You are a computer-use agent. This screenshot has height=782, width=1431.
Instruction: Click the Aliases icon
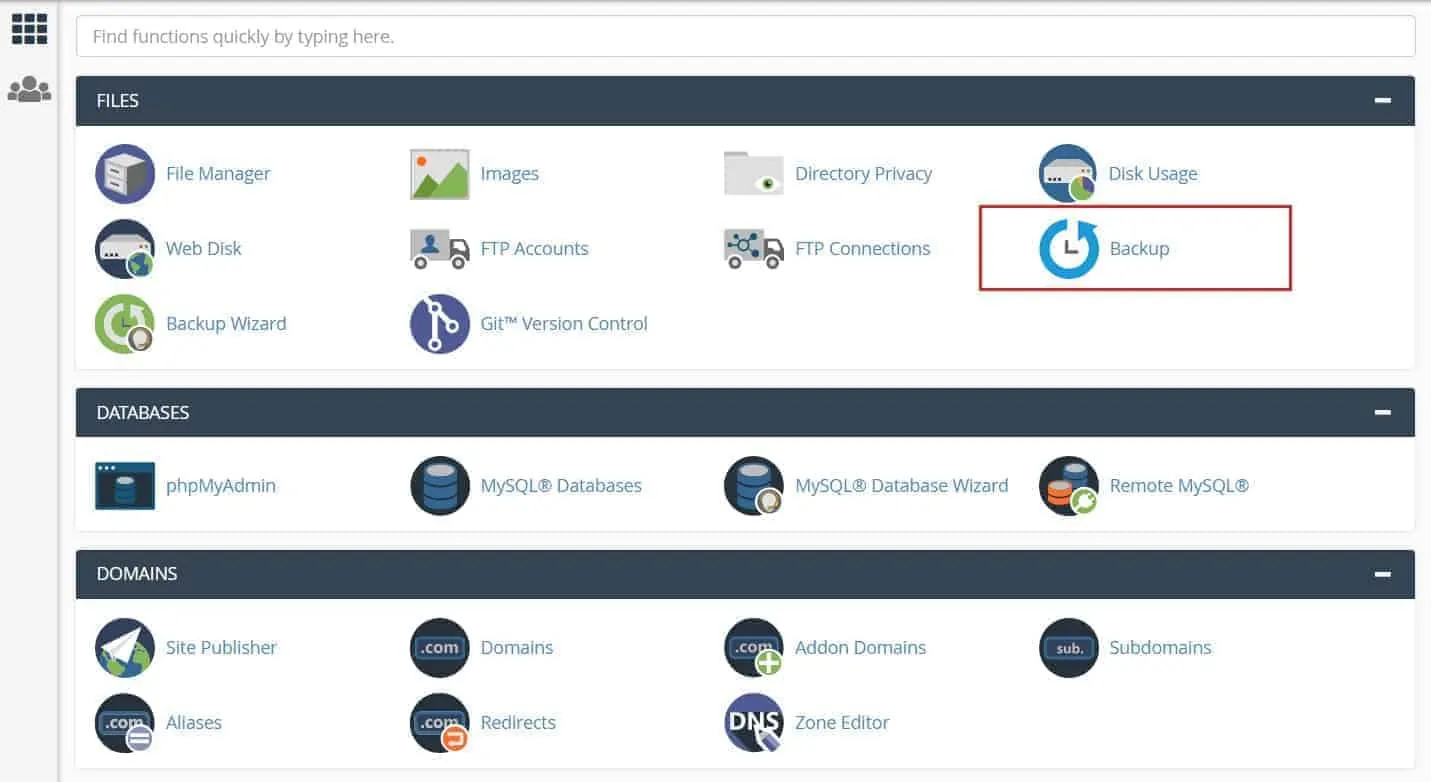125,723
